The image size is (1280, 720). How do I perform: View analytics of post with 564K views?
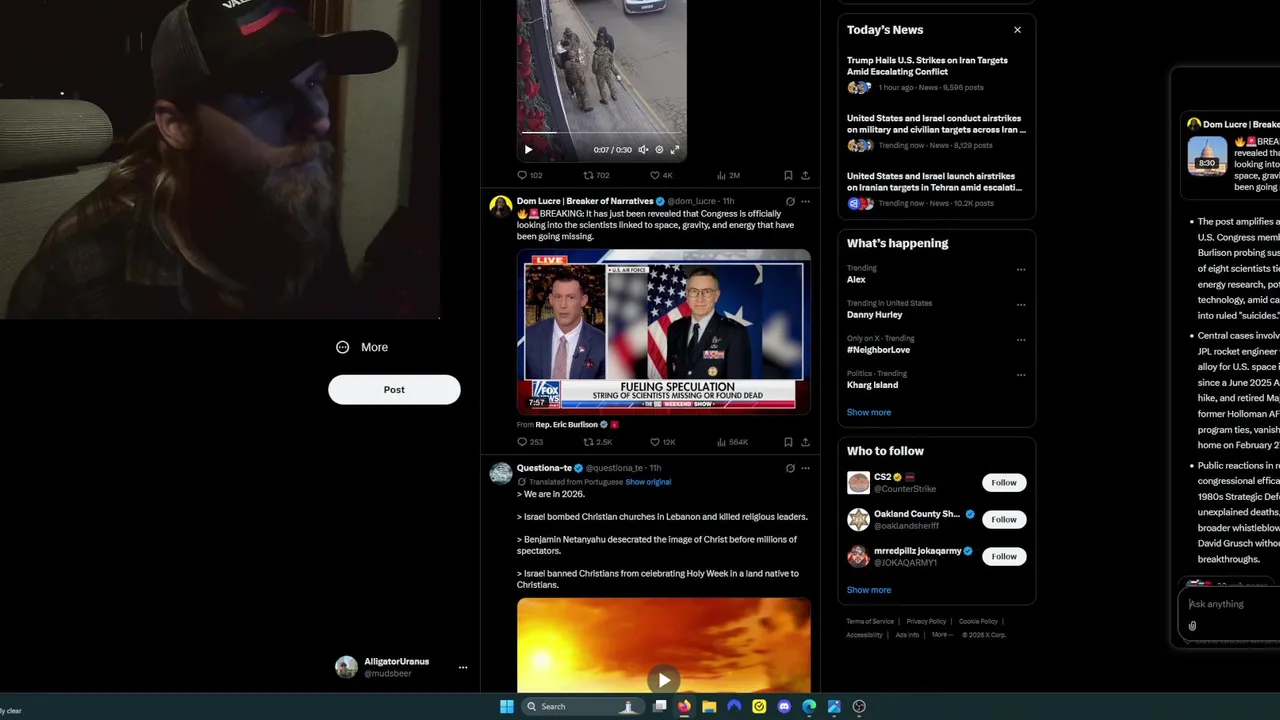click(732, 442)
